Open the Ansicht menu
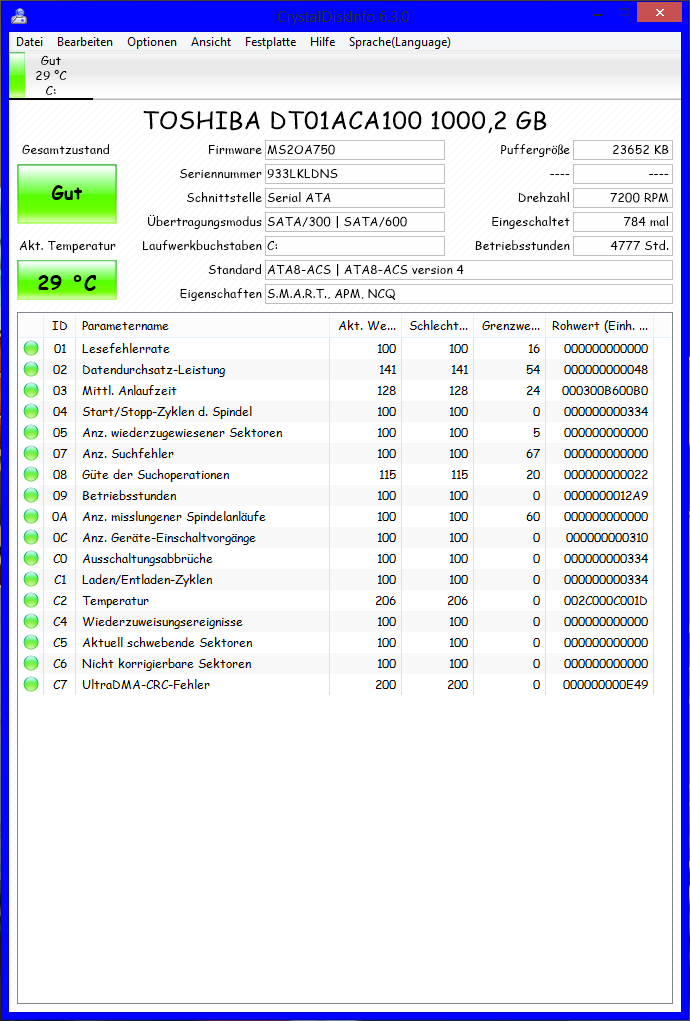Screen dimensions: 690x1021 [211, 42]
